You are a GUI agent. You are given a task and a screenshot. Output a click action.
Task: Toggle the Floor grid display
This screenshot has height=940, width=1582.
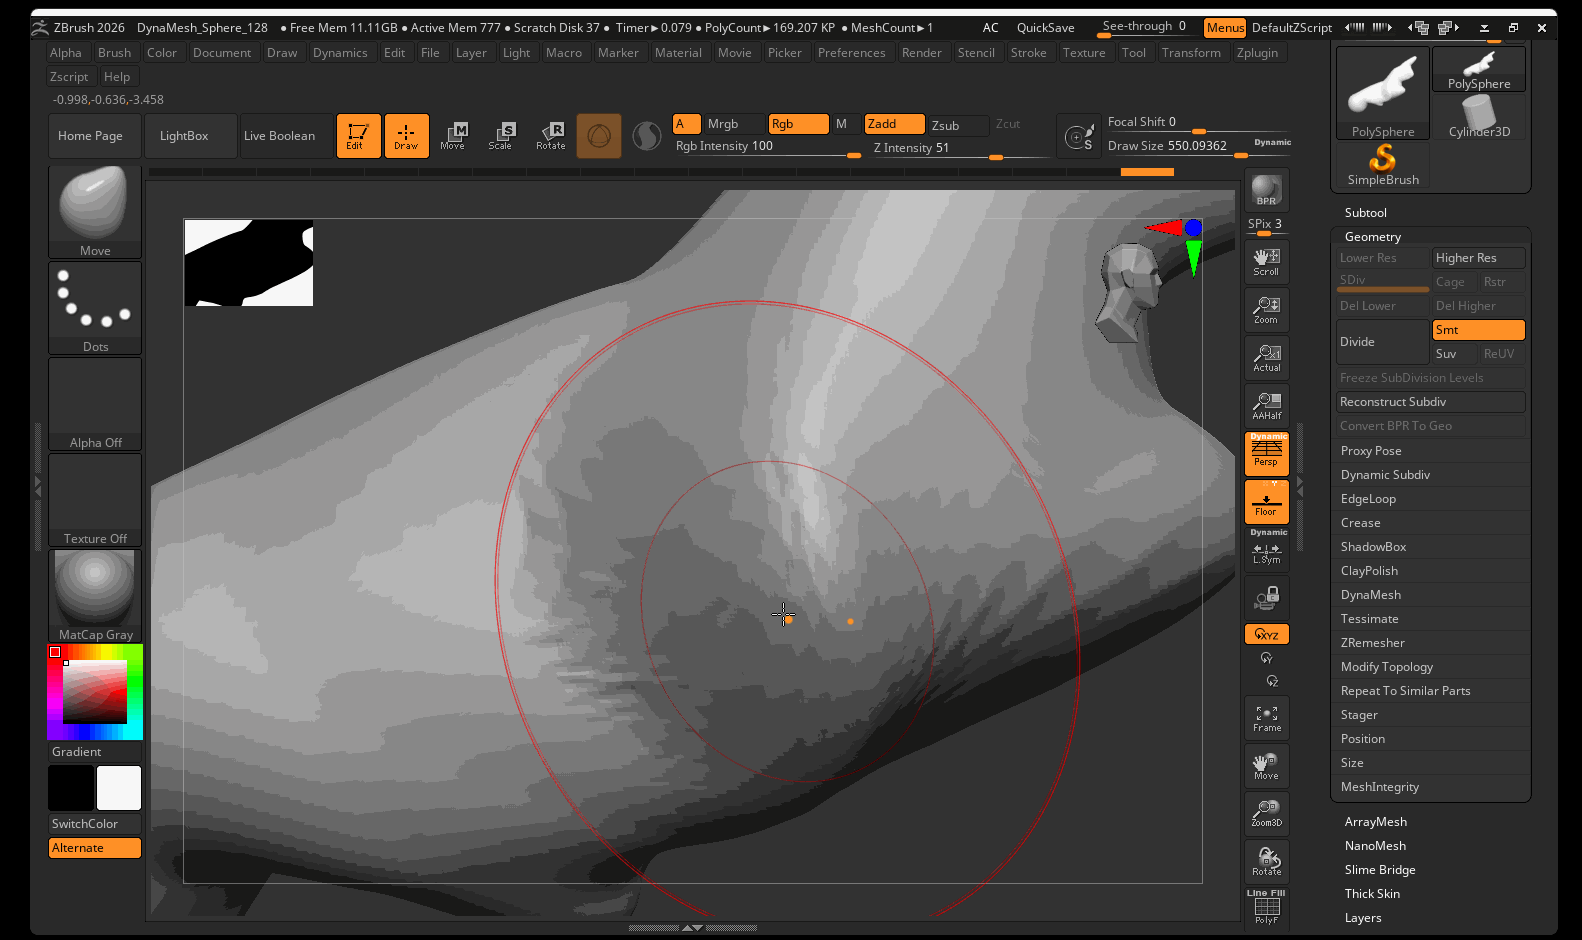(x=1266, y=502)
